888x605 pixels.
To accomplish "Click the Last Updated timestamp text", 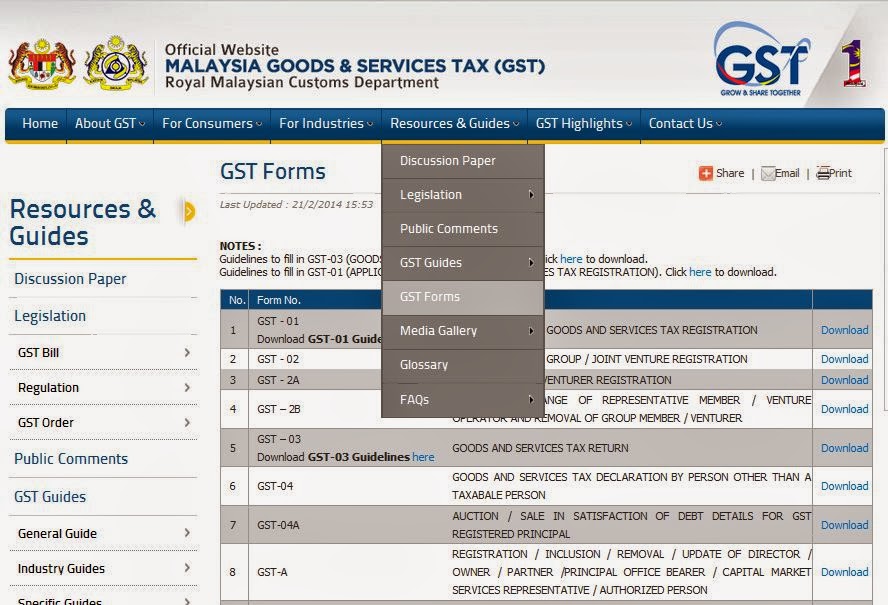I will pos(296,204).
